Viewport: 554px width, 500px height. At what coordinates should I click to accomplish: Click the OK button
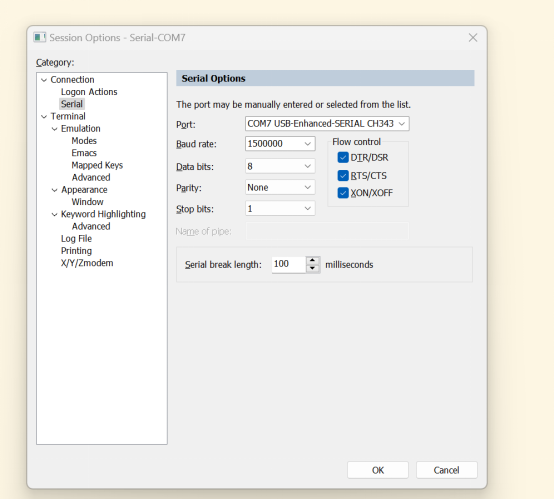378,470
